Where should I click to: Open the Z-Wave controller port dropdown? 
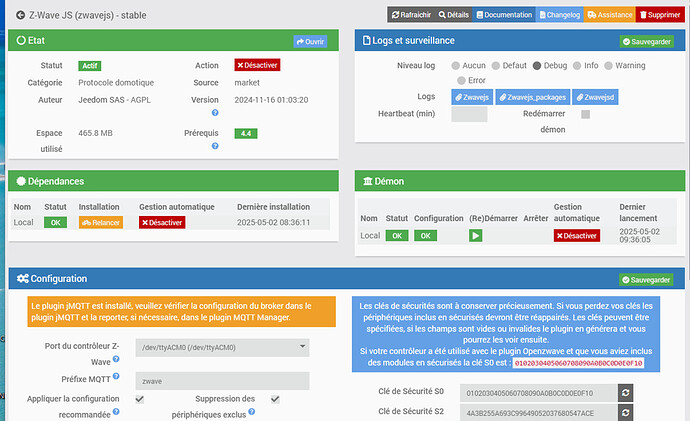pyautogui.click(x=222, y=348)
